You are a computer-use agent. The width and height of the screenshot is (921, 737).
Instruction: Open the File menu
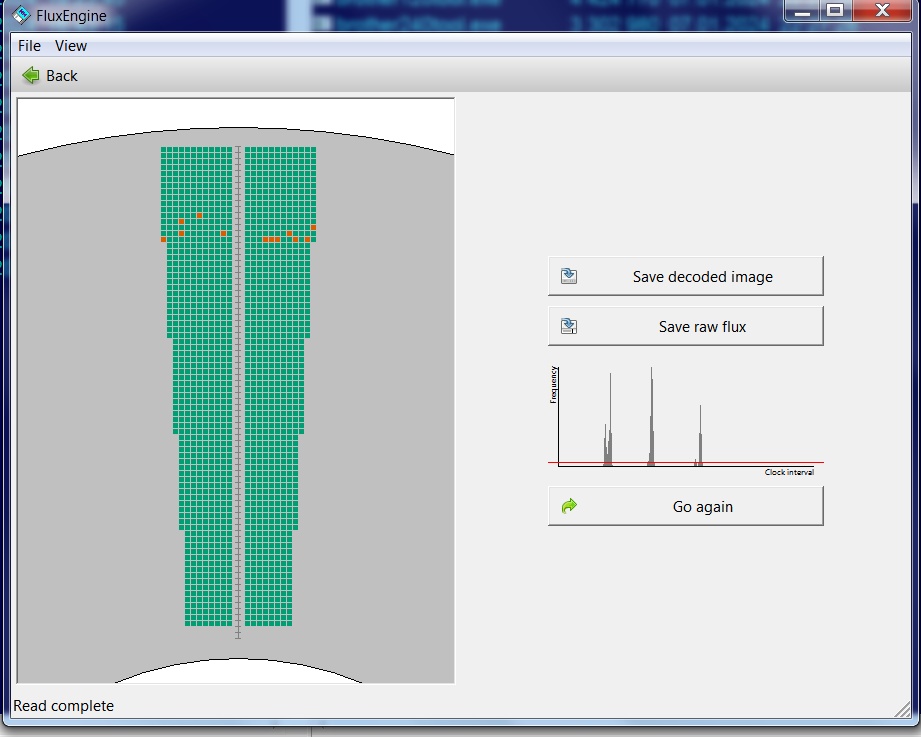29,46
